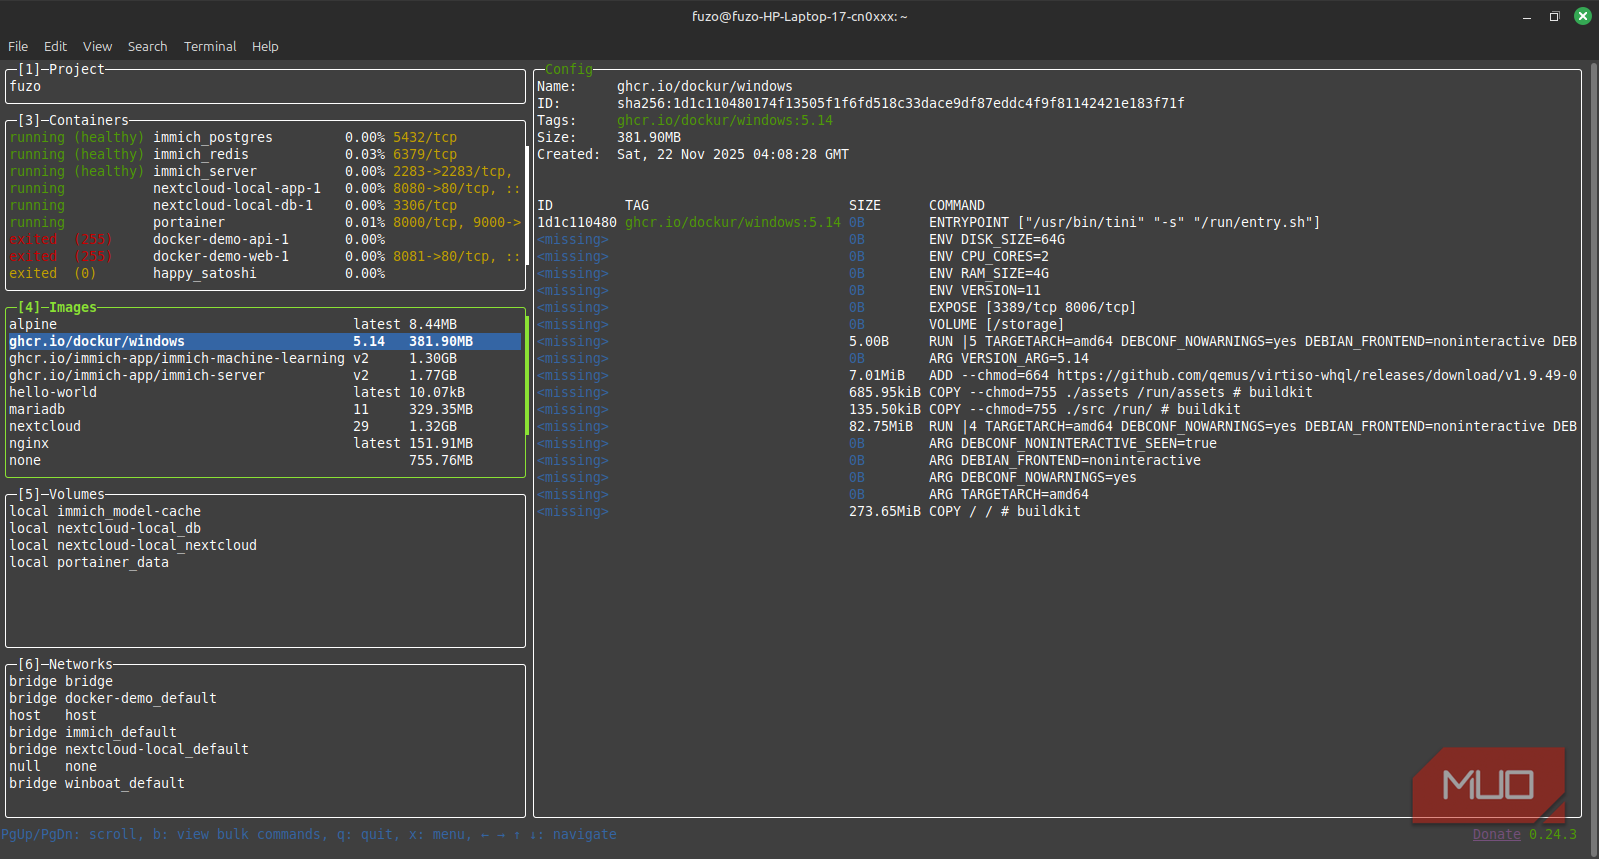The width and height of the screenshot is (1599, 859).
Task: Select the happy_satoshi container
Action: click(x=265, y=273)
